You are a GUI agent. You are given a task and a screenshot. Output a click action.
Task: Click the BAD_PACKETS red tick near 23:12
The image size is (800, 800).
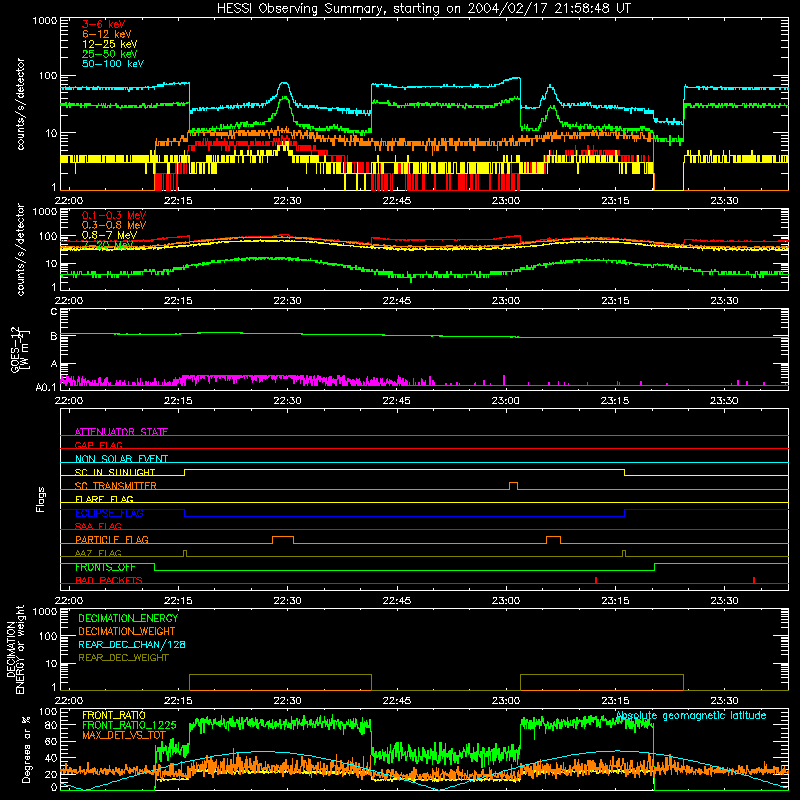[x=596, y=580]
